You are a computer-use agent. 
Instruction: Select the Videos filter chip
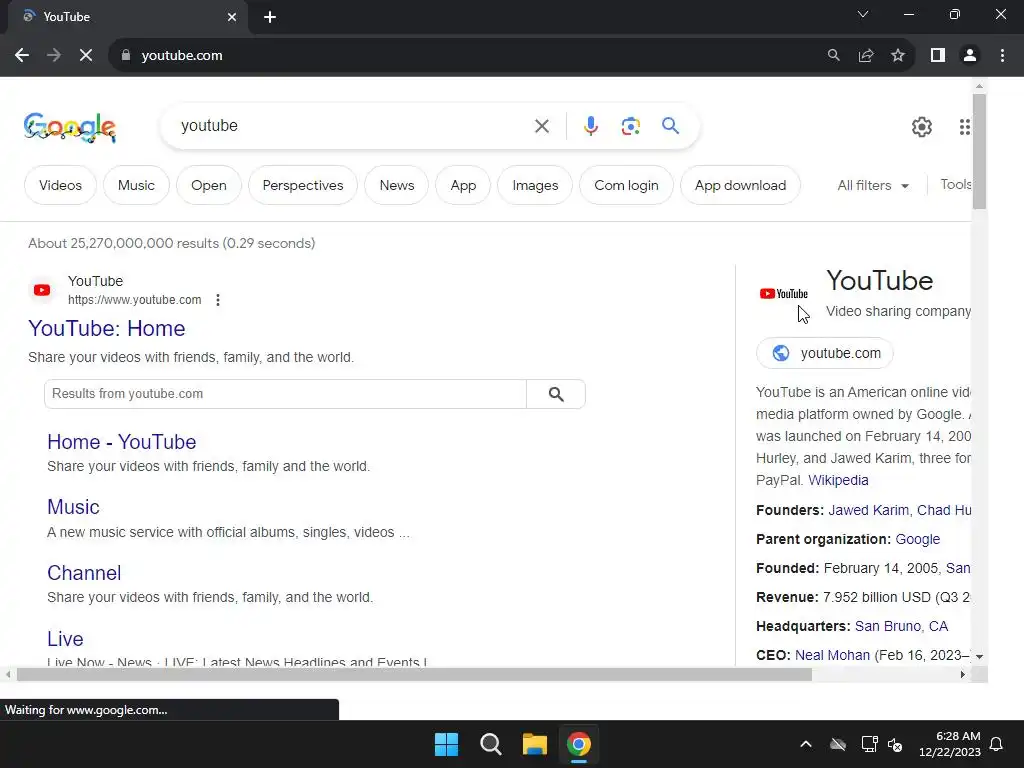point(60,185)
